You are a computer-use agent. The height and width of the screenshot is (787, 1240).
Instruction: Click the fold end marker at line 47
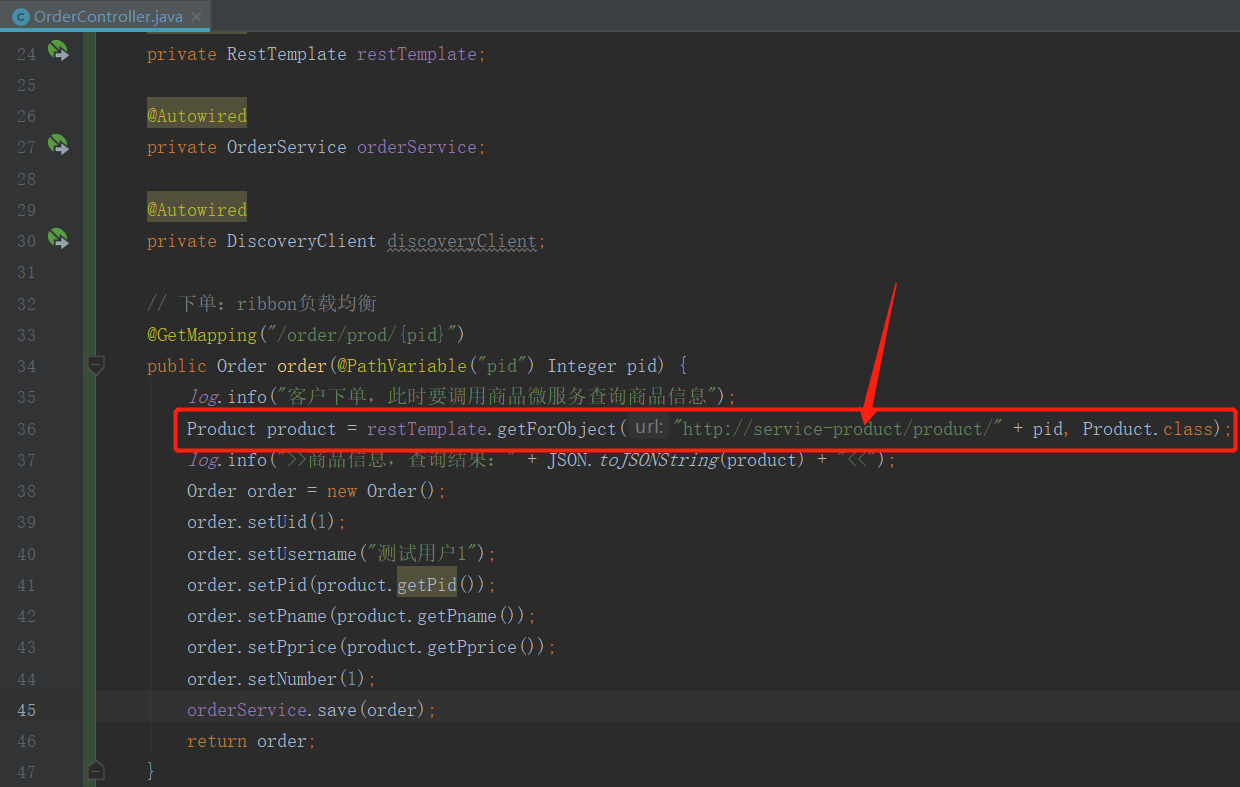coord(96,771)
